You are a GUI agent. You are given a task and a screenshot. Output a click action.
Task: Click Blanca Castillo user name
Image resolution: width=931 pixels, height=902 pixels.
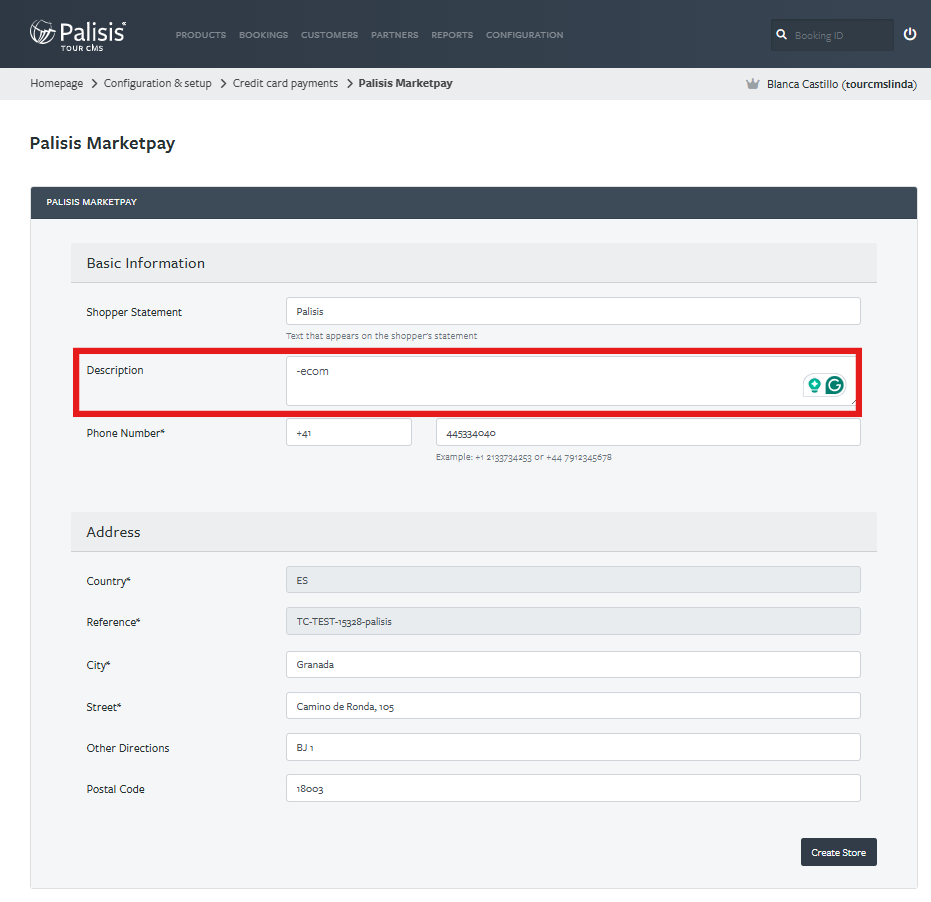[841, 84]
